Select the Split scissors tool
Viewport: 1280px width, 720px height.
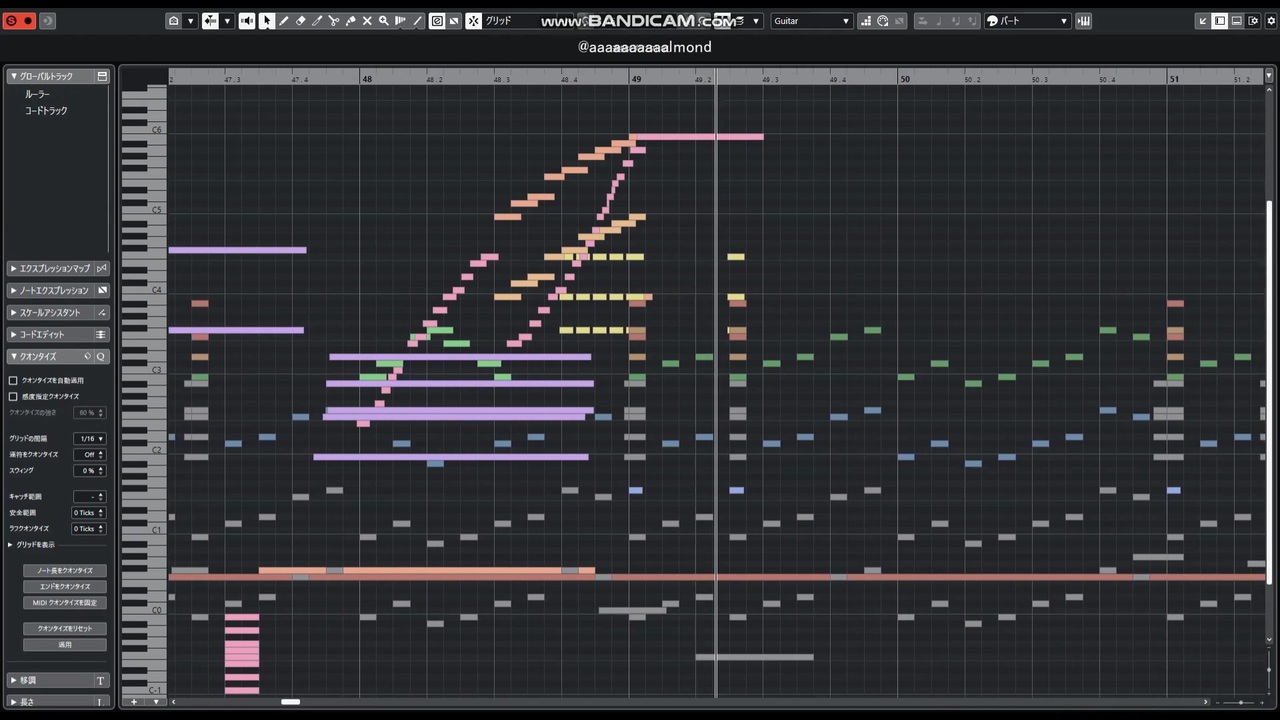(x=334, y=20)
